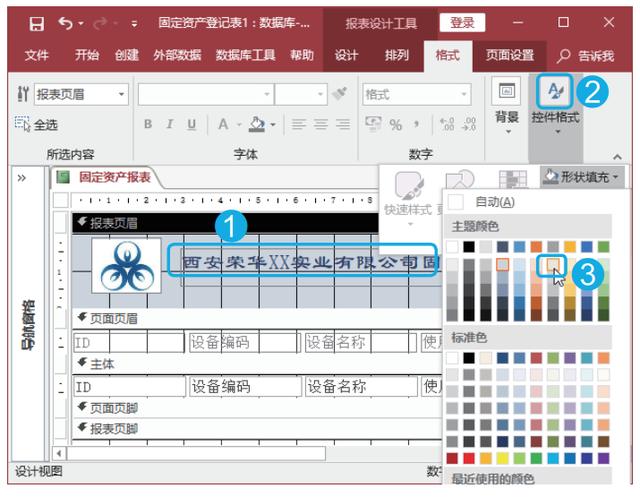This screenshot has width=640, height=497.
Task: Undo the last action
Action: point(65,23)
